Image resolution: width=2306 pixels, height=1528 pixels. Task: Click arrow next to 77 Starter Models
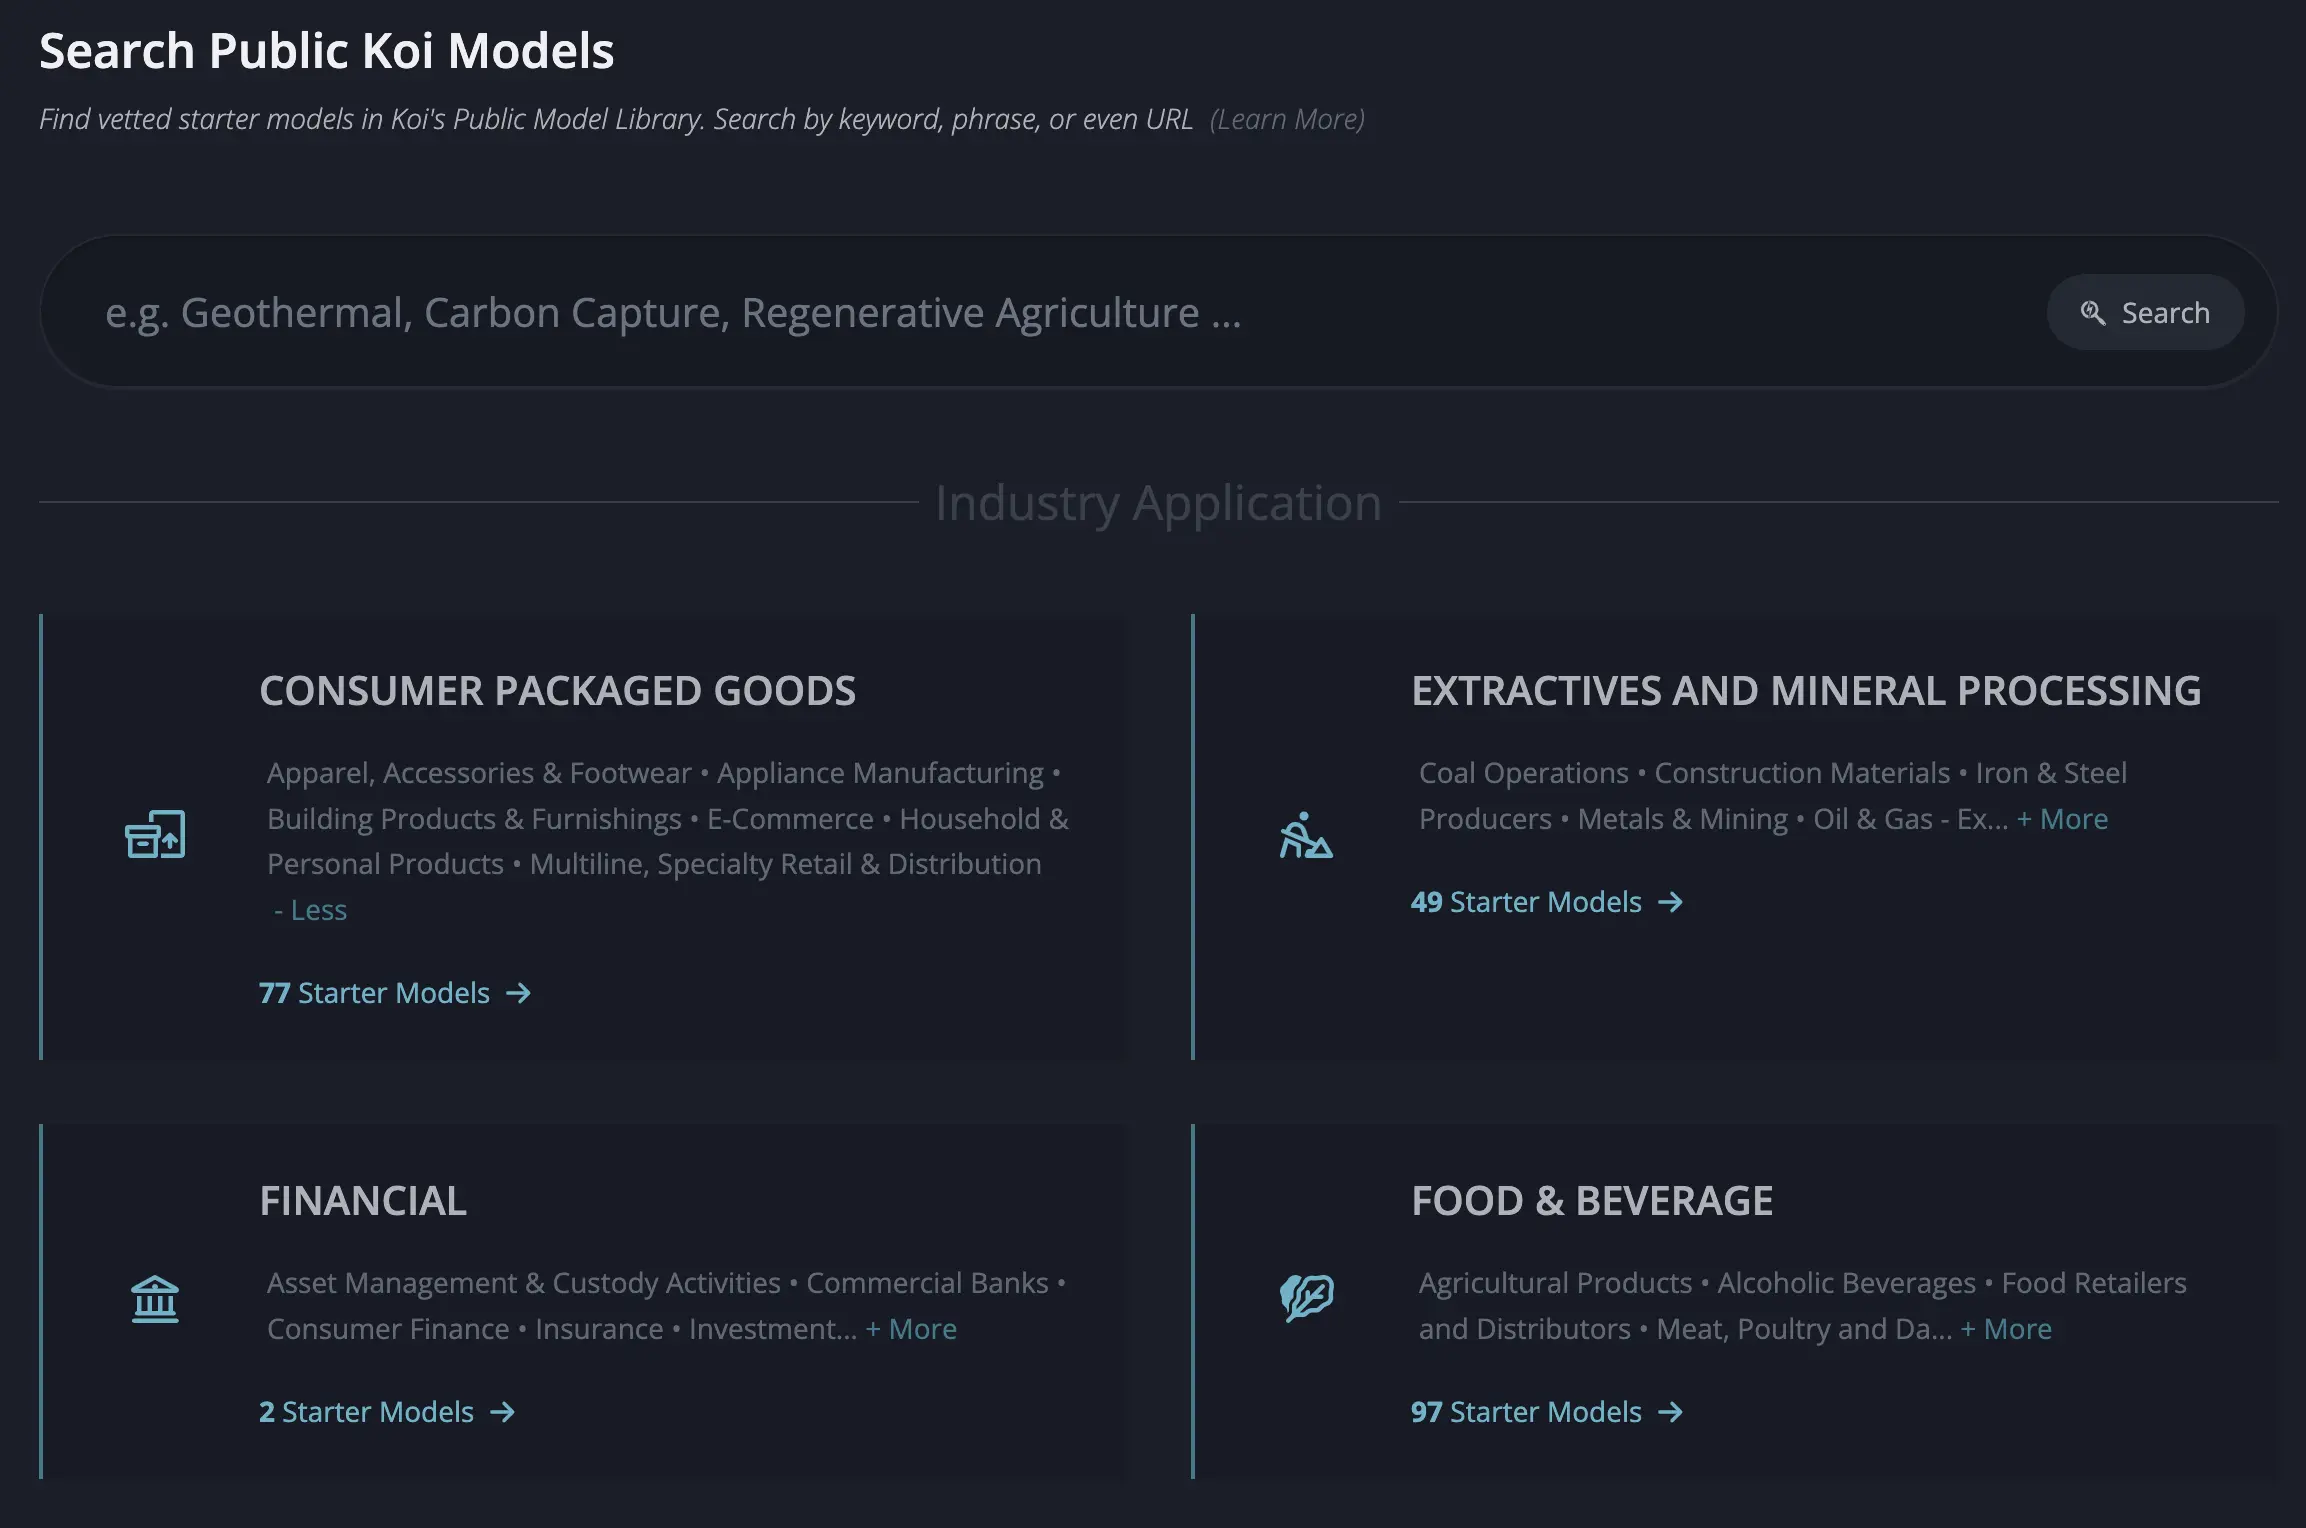(518, 993)
